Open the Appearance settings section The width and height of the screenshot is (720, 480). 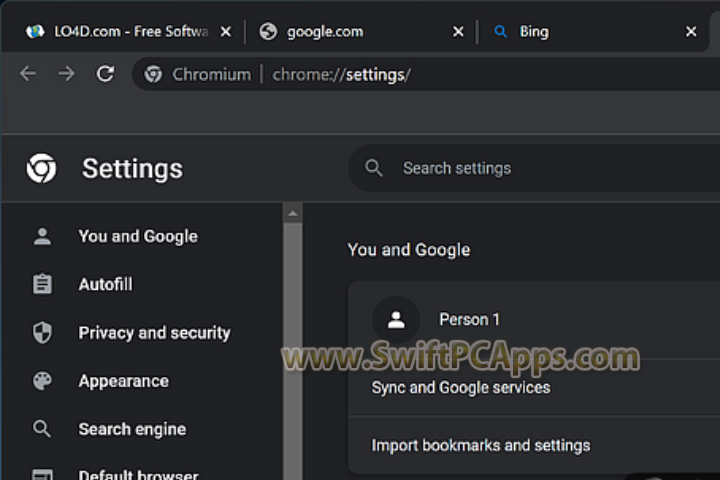(124, 381)
